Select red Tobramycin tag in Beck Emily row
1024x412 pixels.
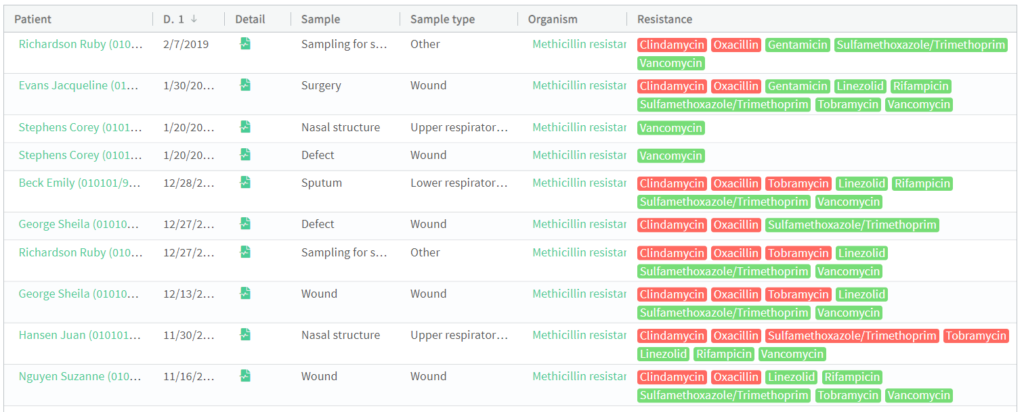click(799, 183)
